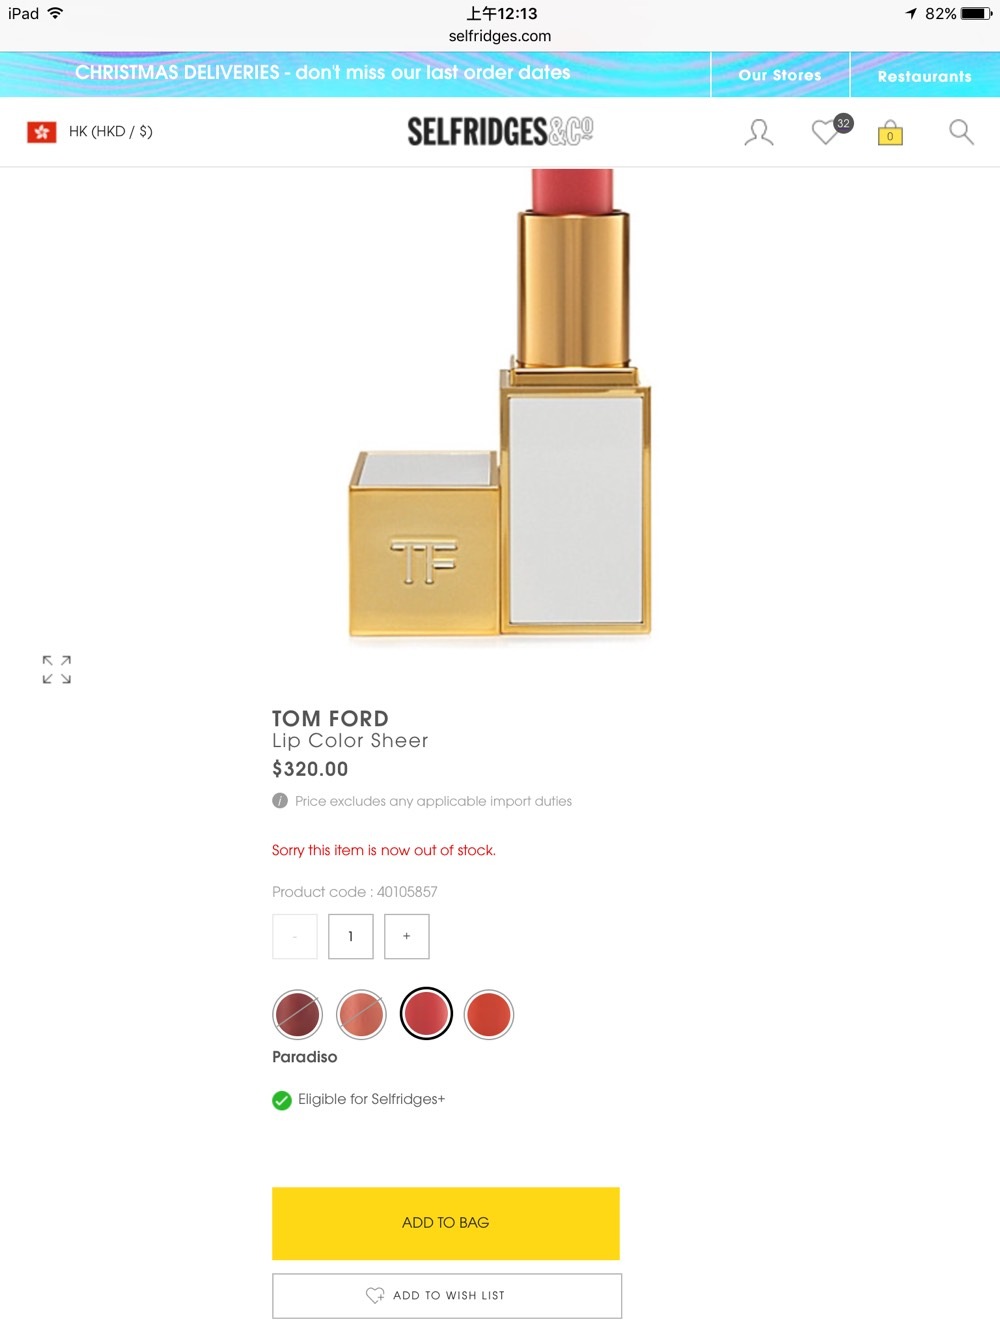The height and width of the screenshot is (1334, 1000).
Task: Select the crossed-out peach lipstick shade
Action: (362, 1015)
